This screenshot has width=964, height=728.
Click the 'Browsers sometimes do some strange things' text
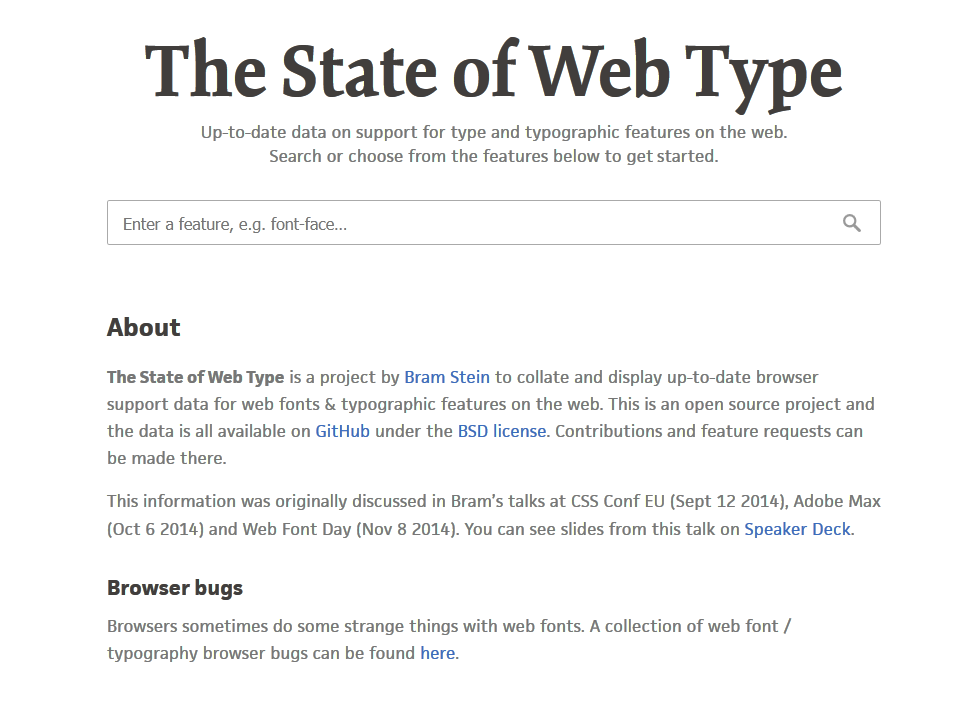(449, 626)
